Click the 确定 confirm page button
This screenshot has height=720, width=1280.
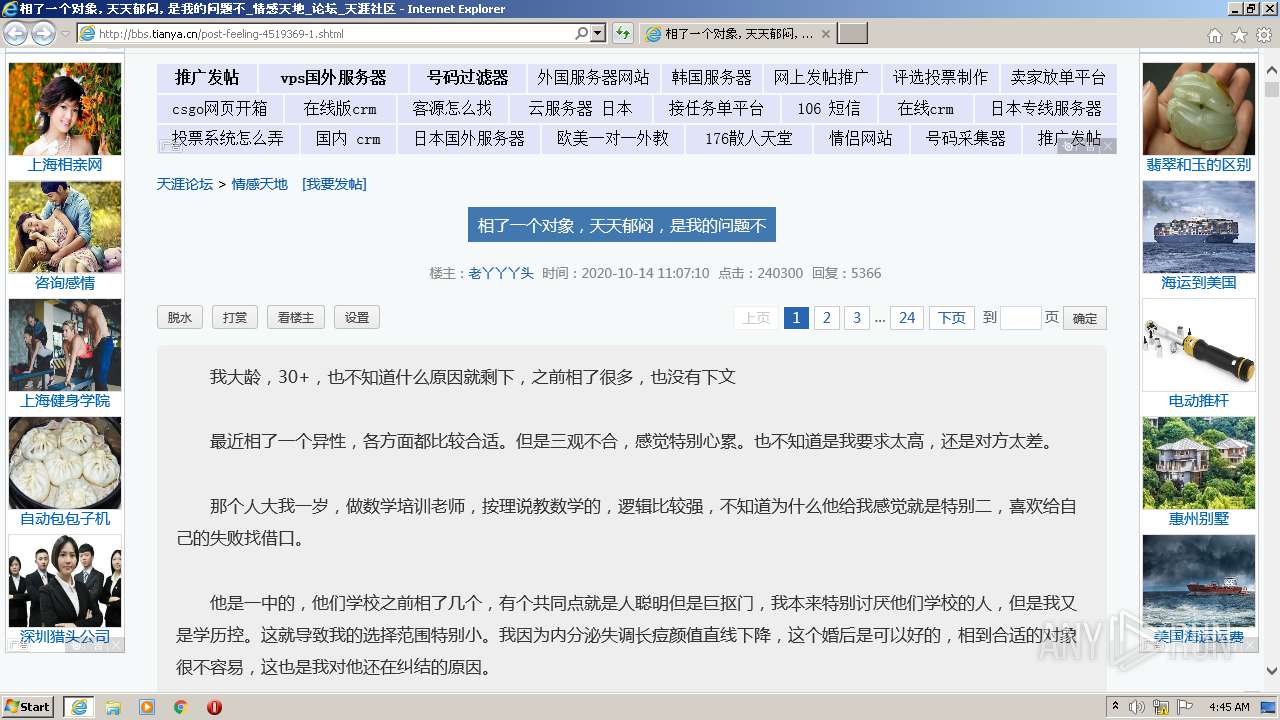click(1085, 318)
